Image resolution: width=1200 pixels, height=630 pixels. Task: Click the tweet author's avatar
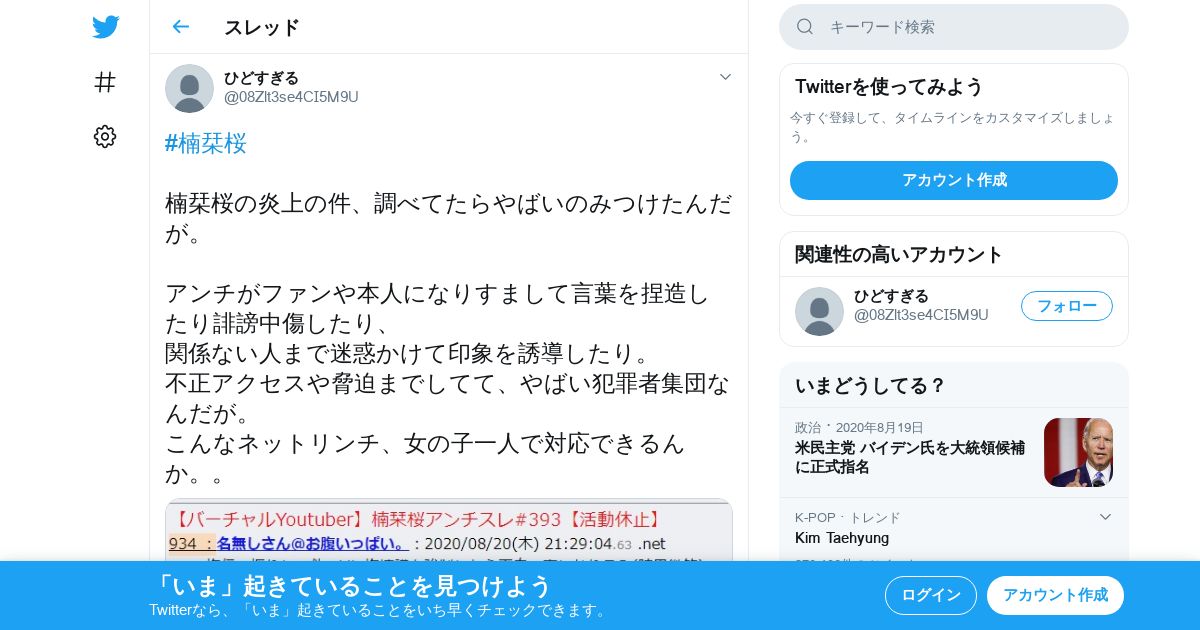click(189, 88)
